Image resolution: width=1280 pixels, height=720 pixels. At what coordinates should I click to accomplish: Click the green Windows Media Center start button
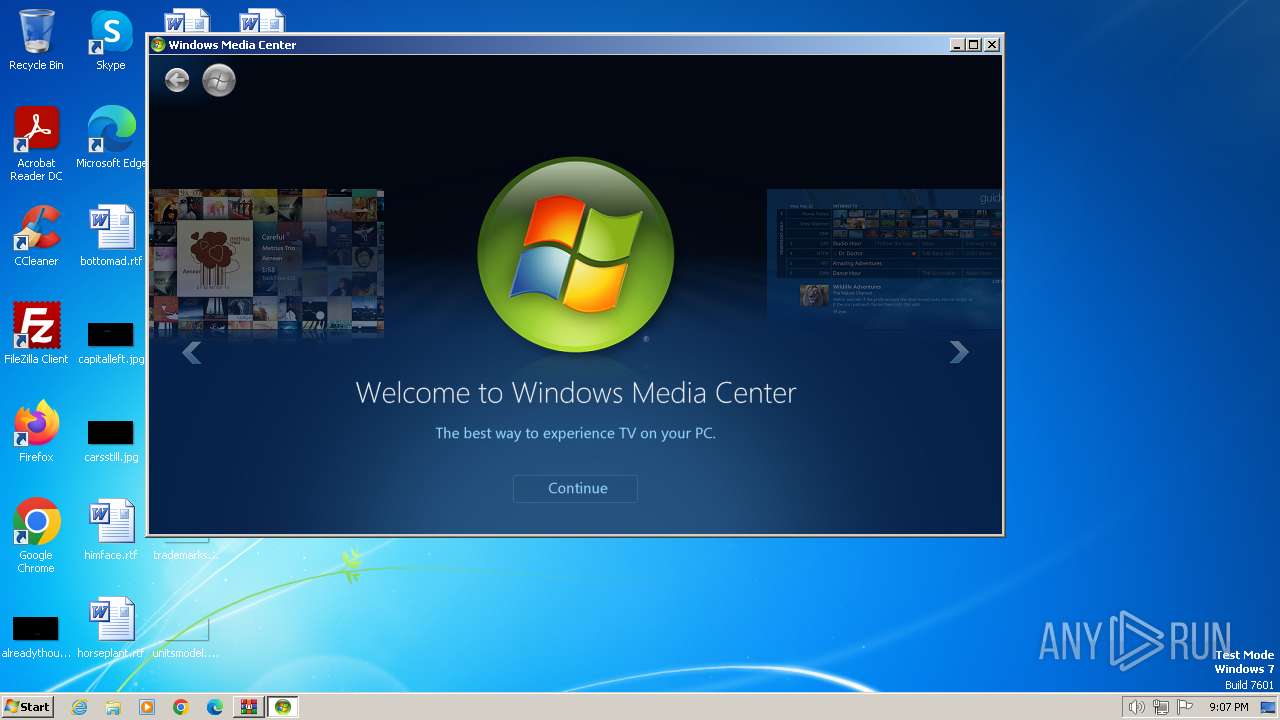click(219, 80)
